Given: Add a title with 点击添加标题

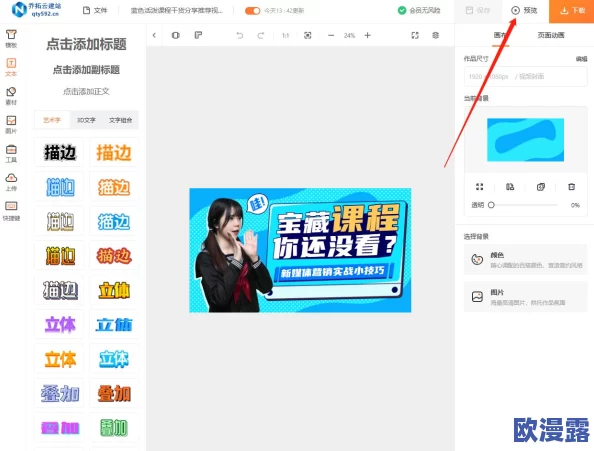Looking at the screenshot, I should pos(86,44).
